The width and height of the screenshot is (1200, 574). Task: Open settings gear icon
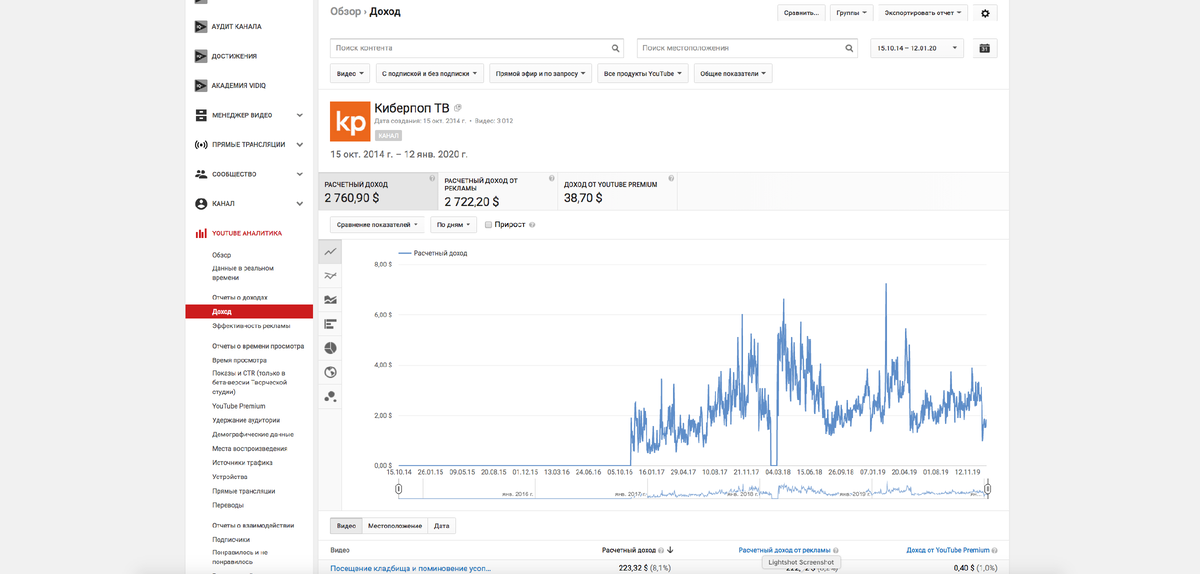tap(985, 13)
